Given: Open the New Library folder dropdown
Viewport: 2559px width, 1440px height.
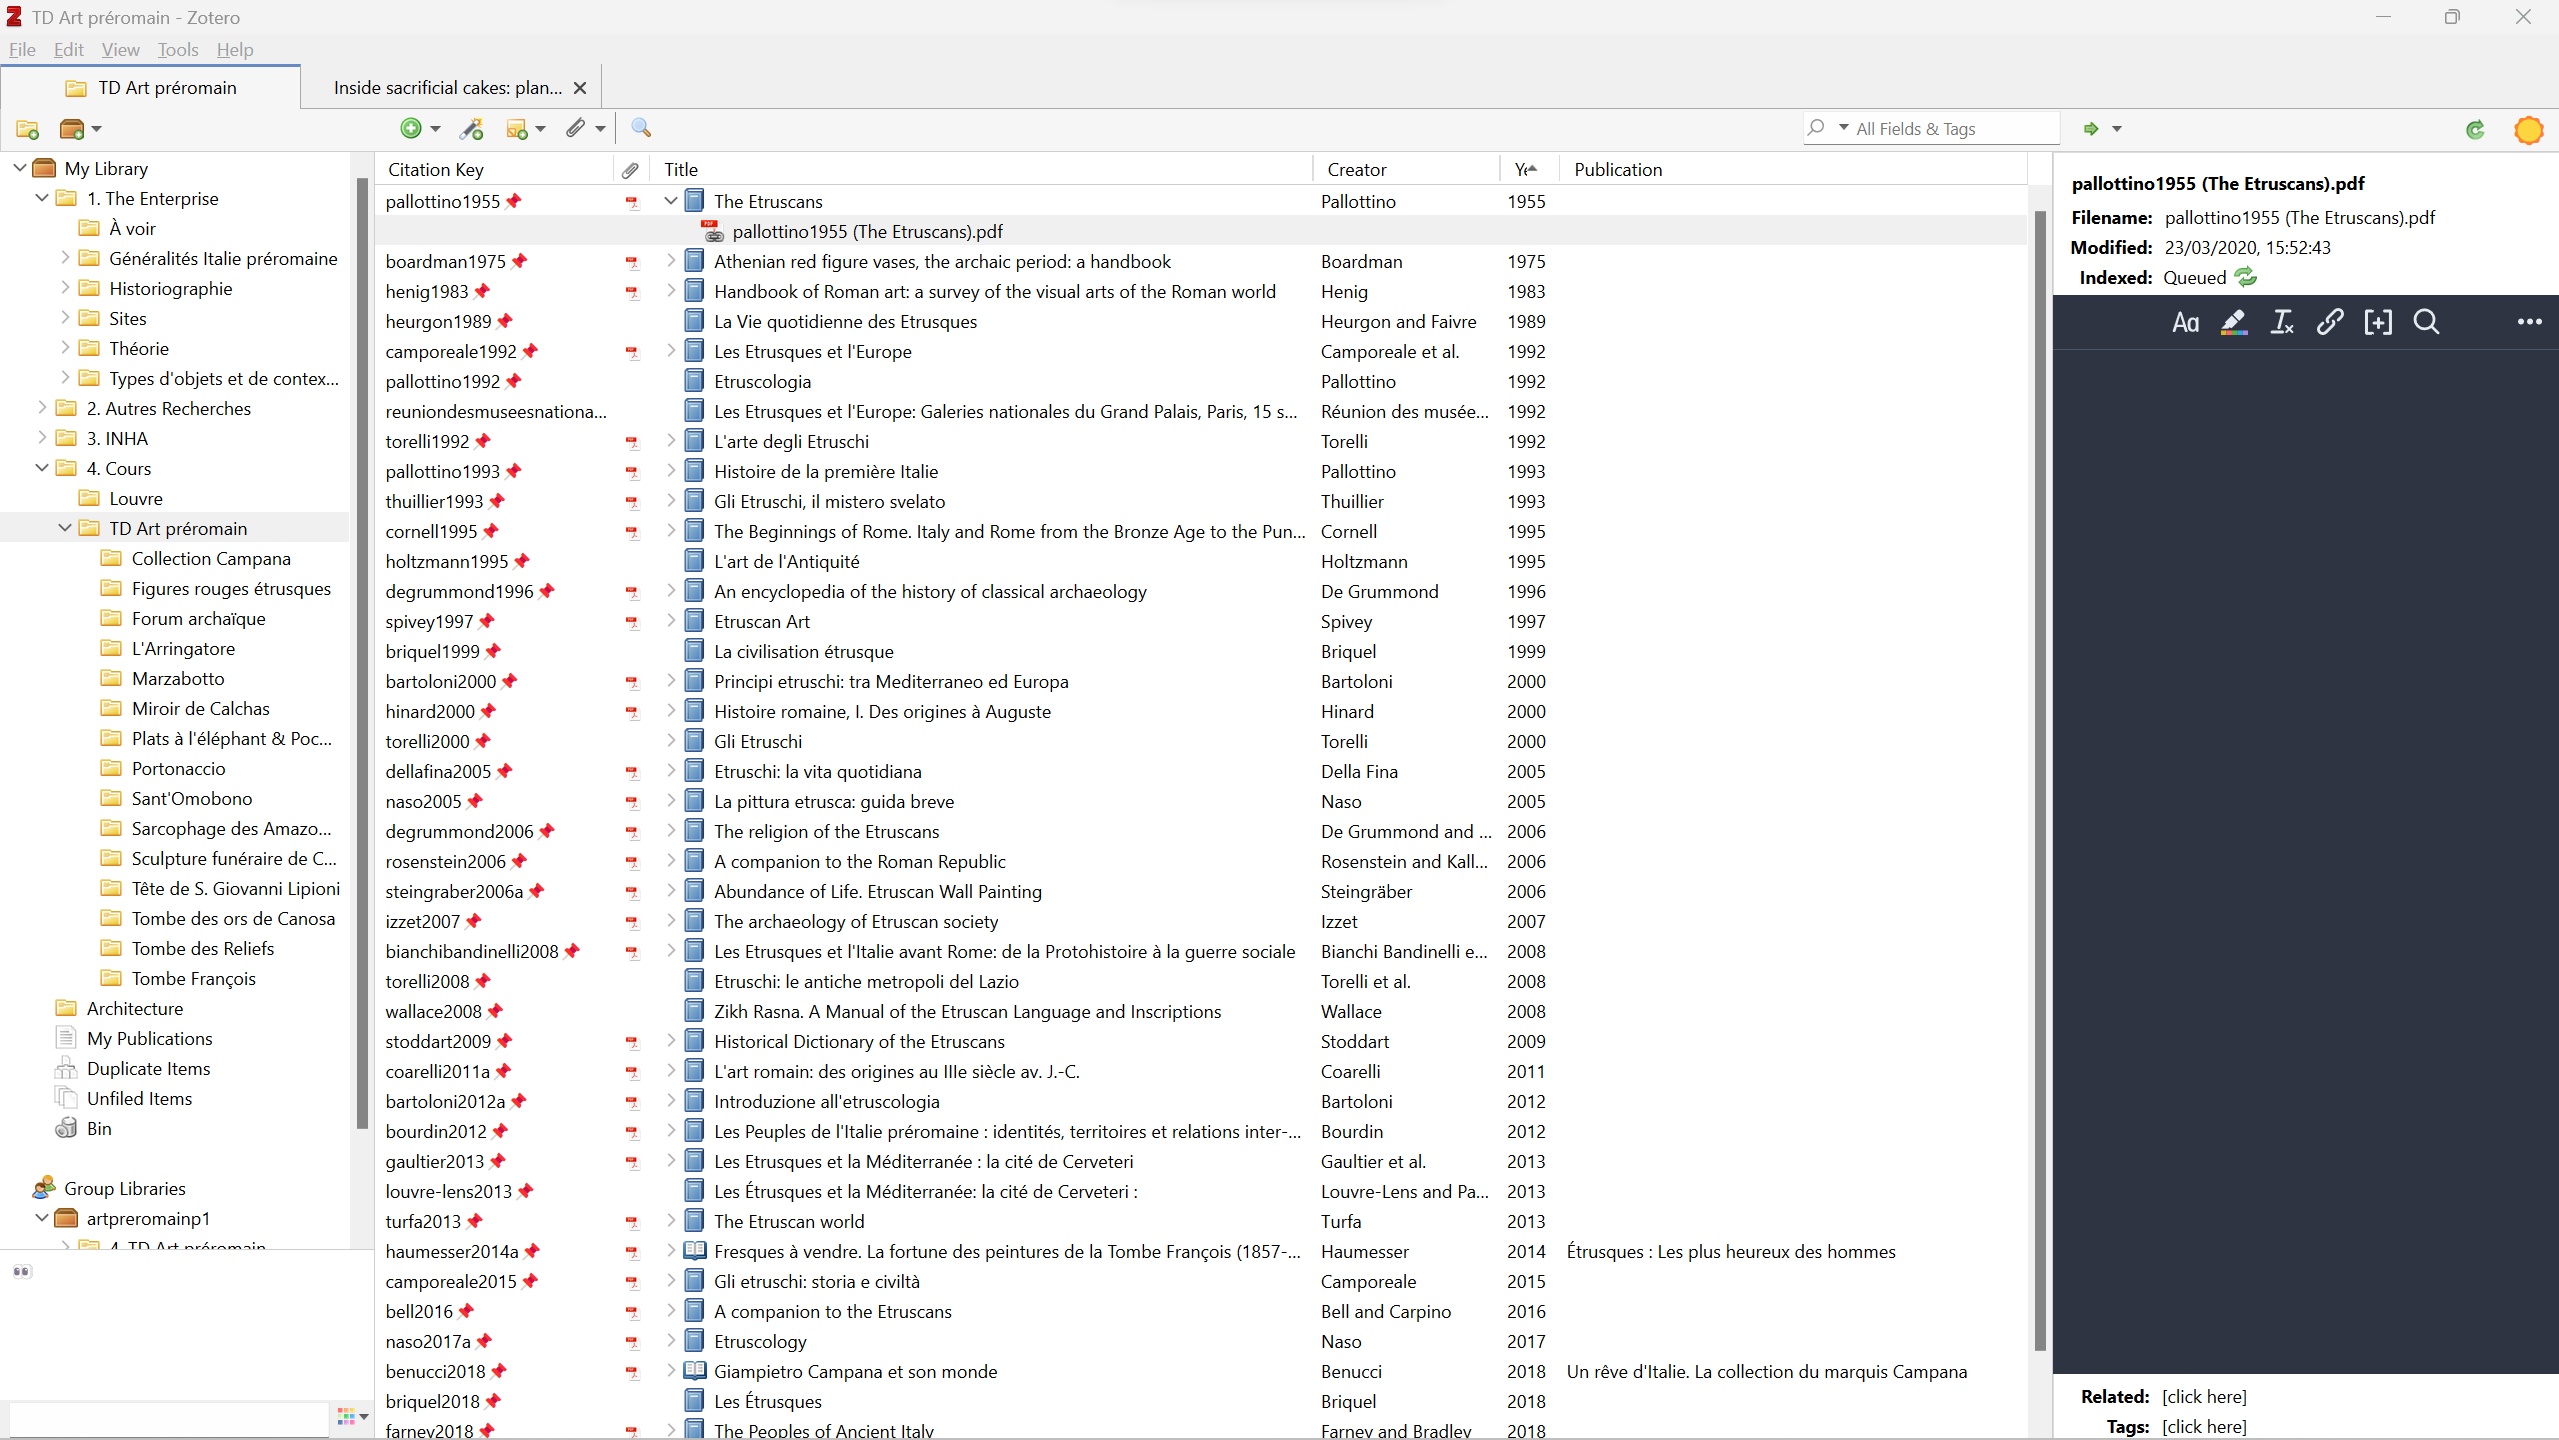Looking at the screenshot, I should pyautogui.click(x=80, y=129).
